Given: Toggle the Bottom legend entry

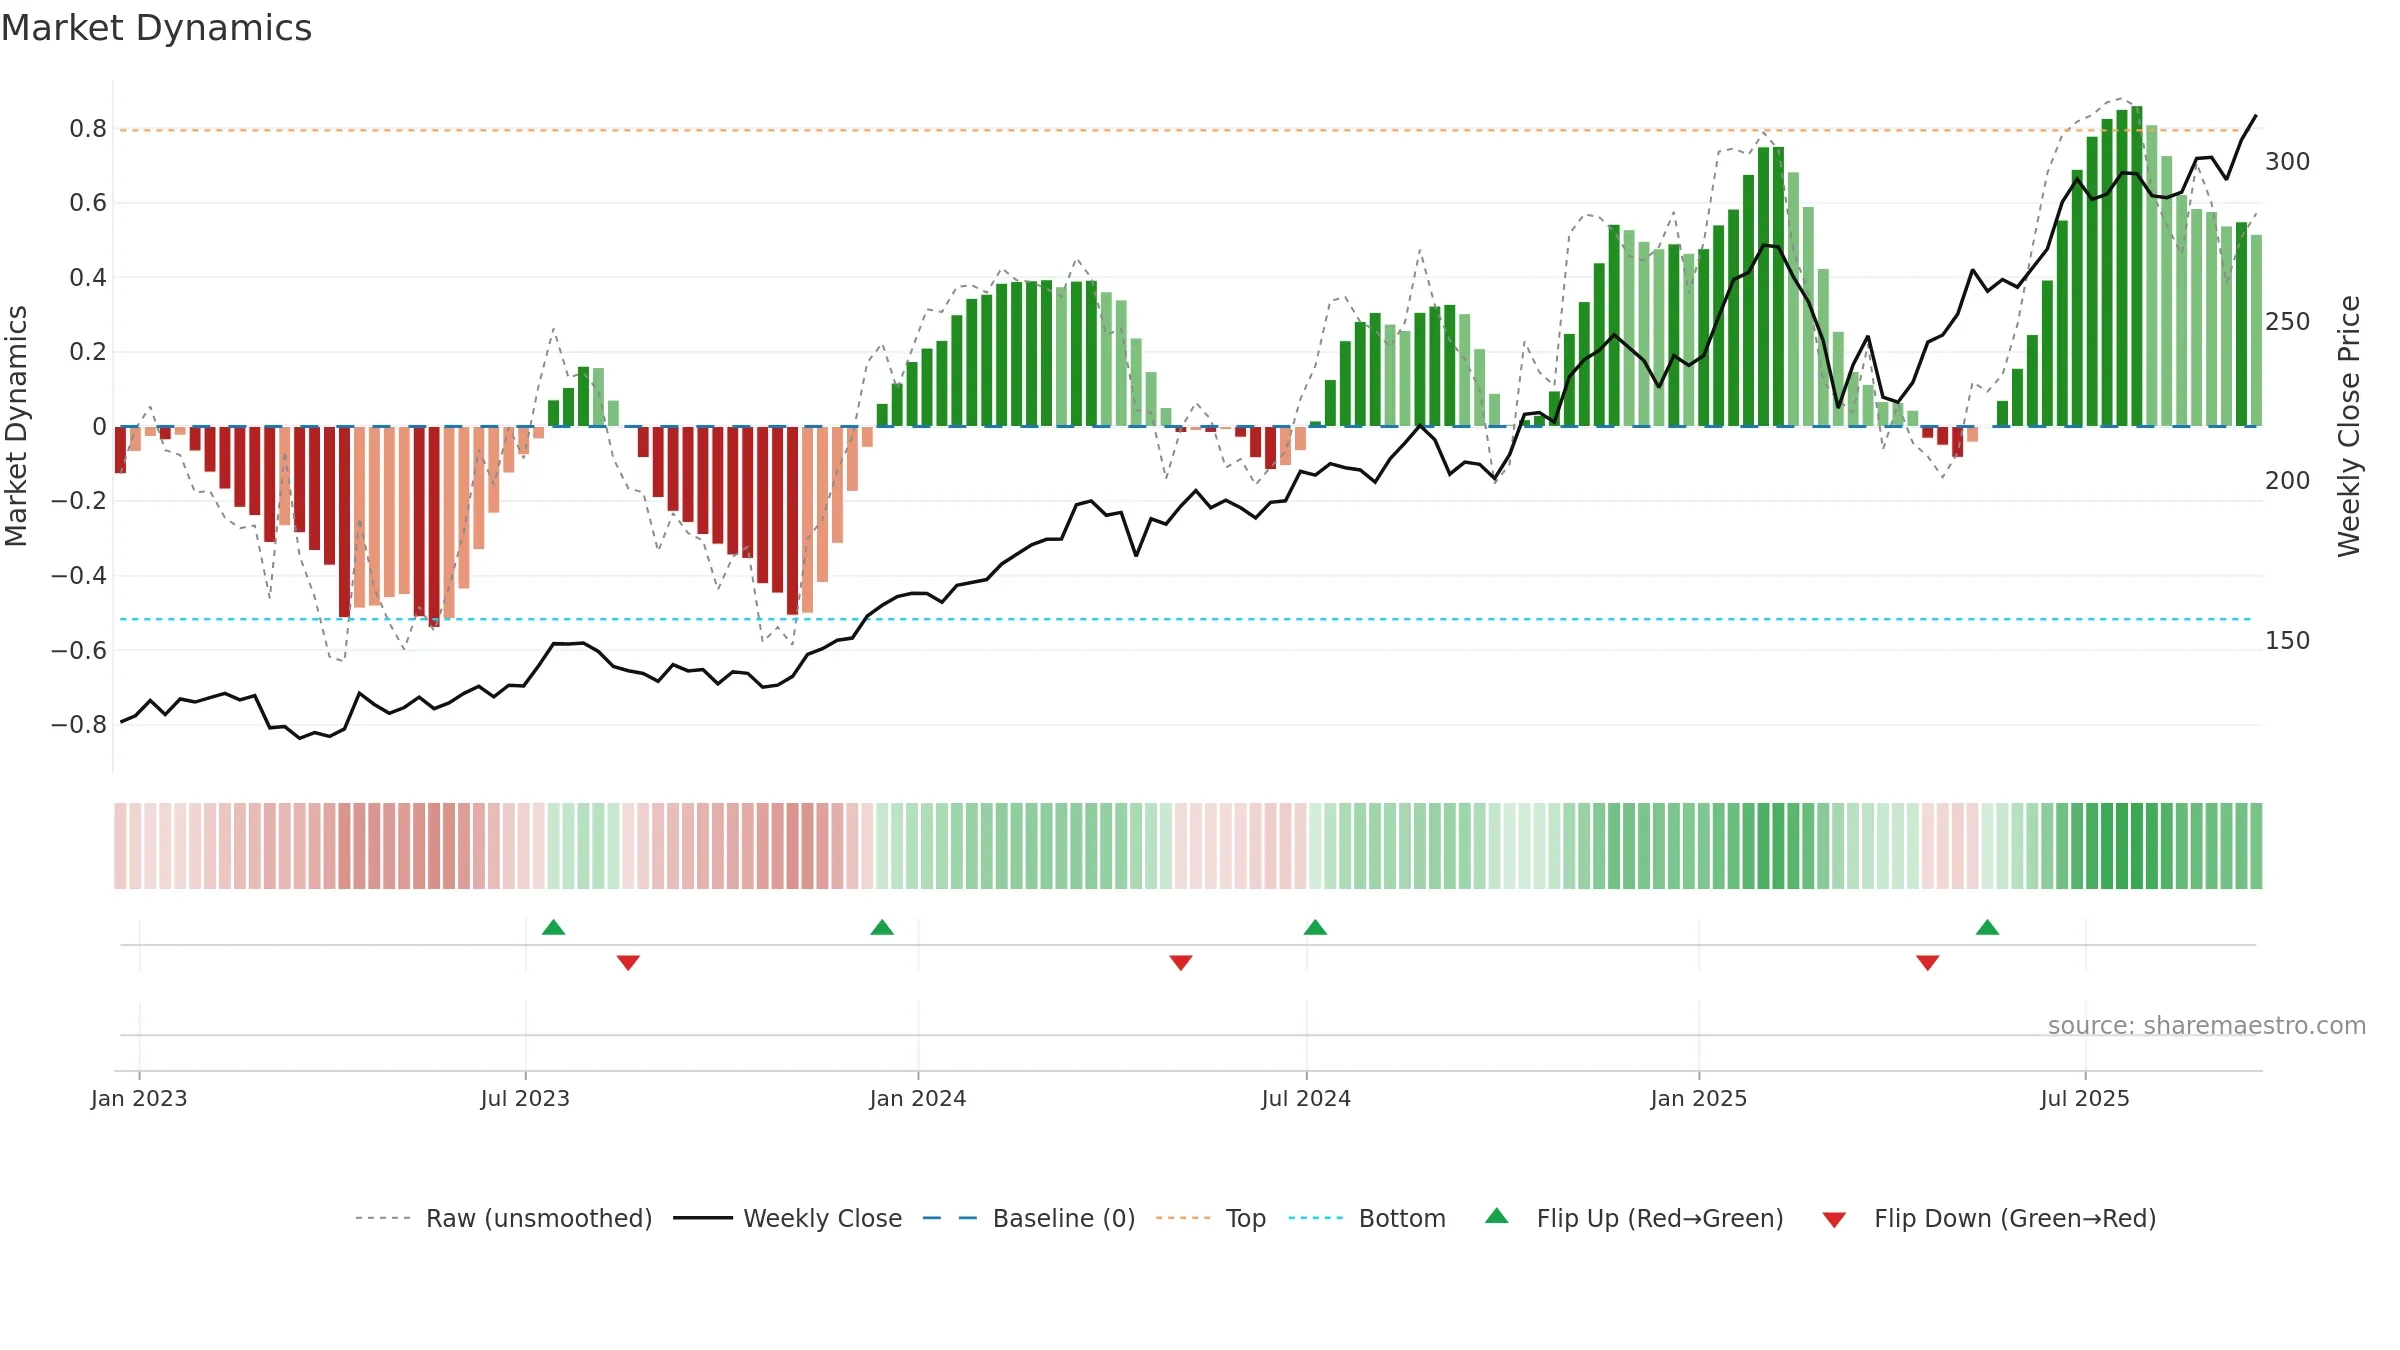Looking at the screenshot, I should click(1367, 1218).
